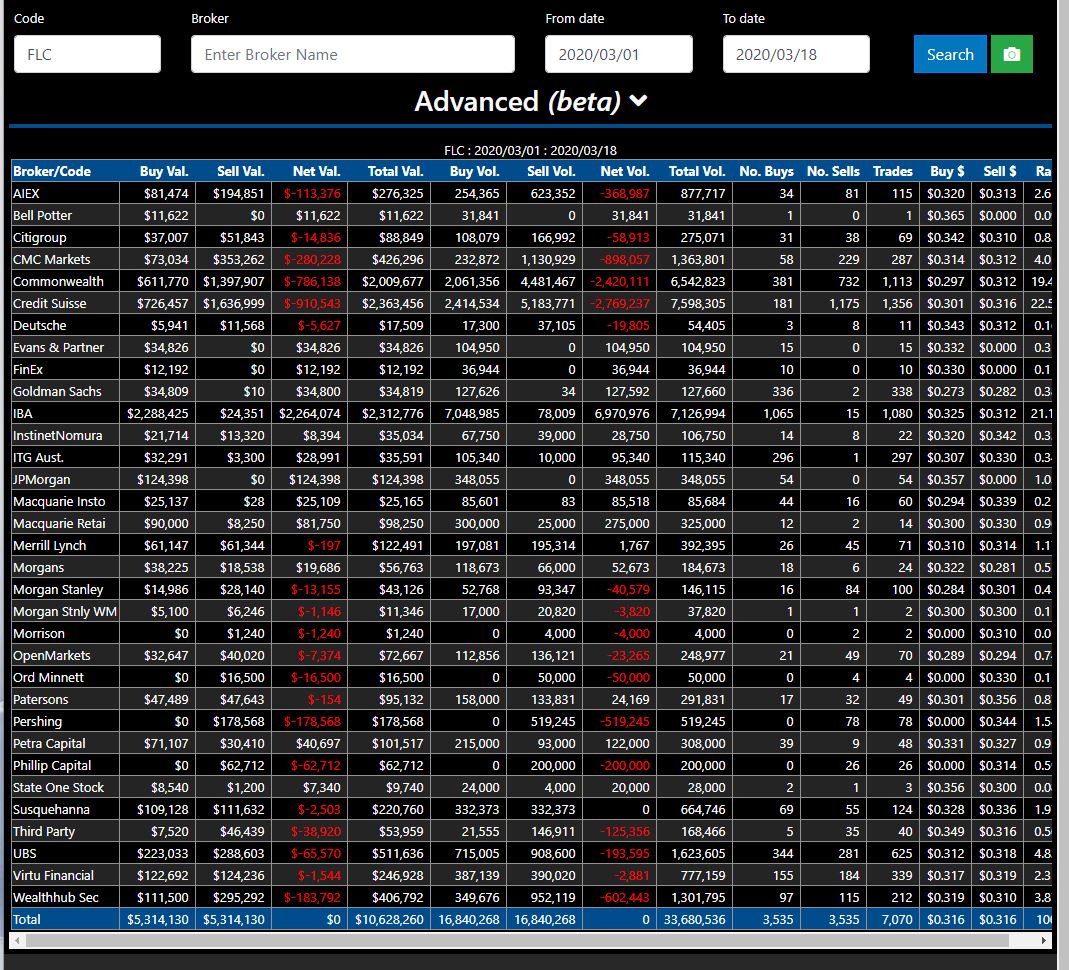The image size is (1069, 970).
Task: Sort by No. Buys column header
Action: tap(766, 171)
